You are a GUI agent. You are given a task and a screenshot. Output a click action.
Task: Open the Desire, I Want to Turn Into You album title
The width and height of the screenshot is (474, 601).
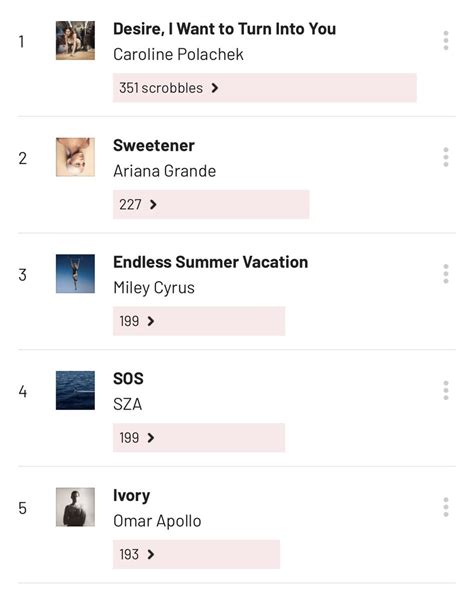[225, 29]
